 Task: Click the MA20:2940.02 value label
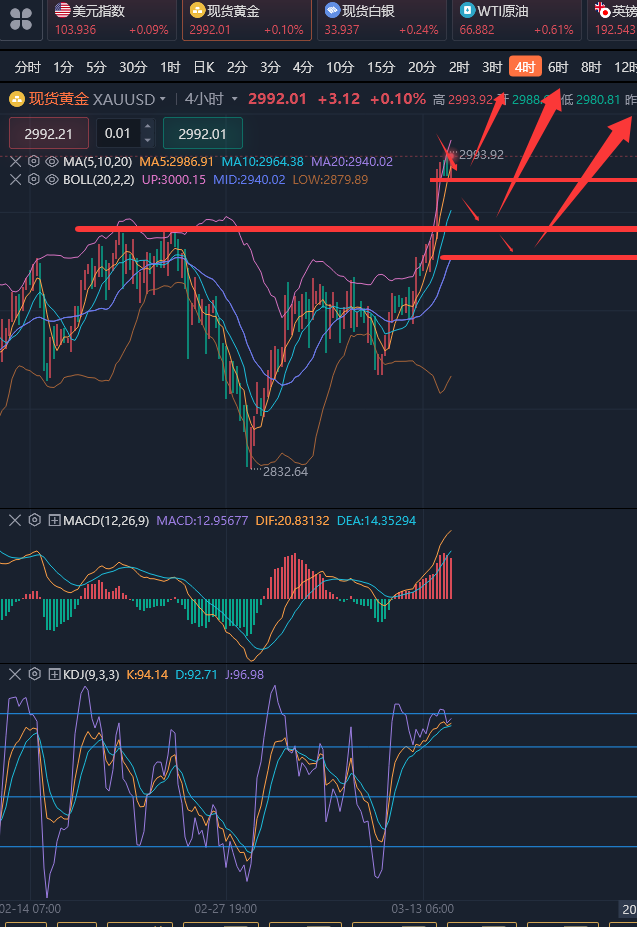[x=352, y=161]
